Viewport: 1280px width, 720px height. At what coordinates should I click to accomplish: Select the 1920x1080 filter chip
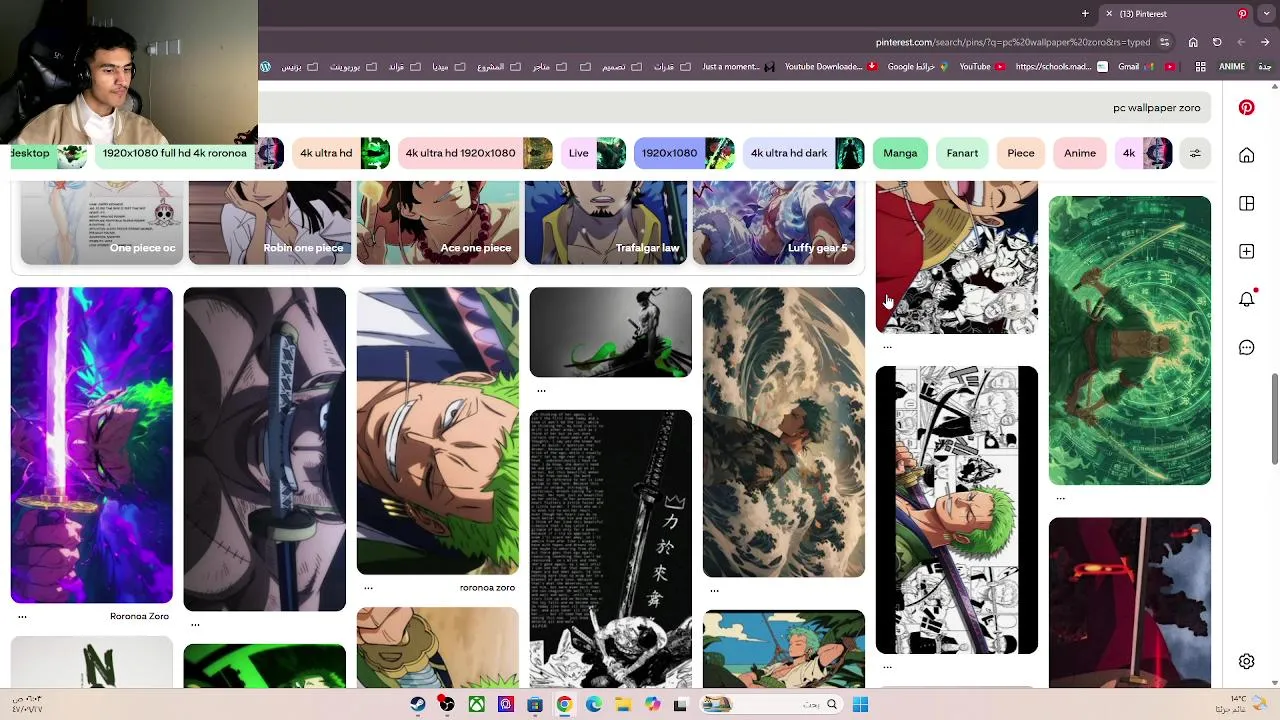click(684, 153)
